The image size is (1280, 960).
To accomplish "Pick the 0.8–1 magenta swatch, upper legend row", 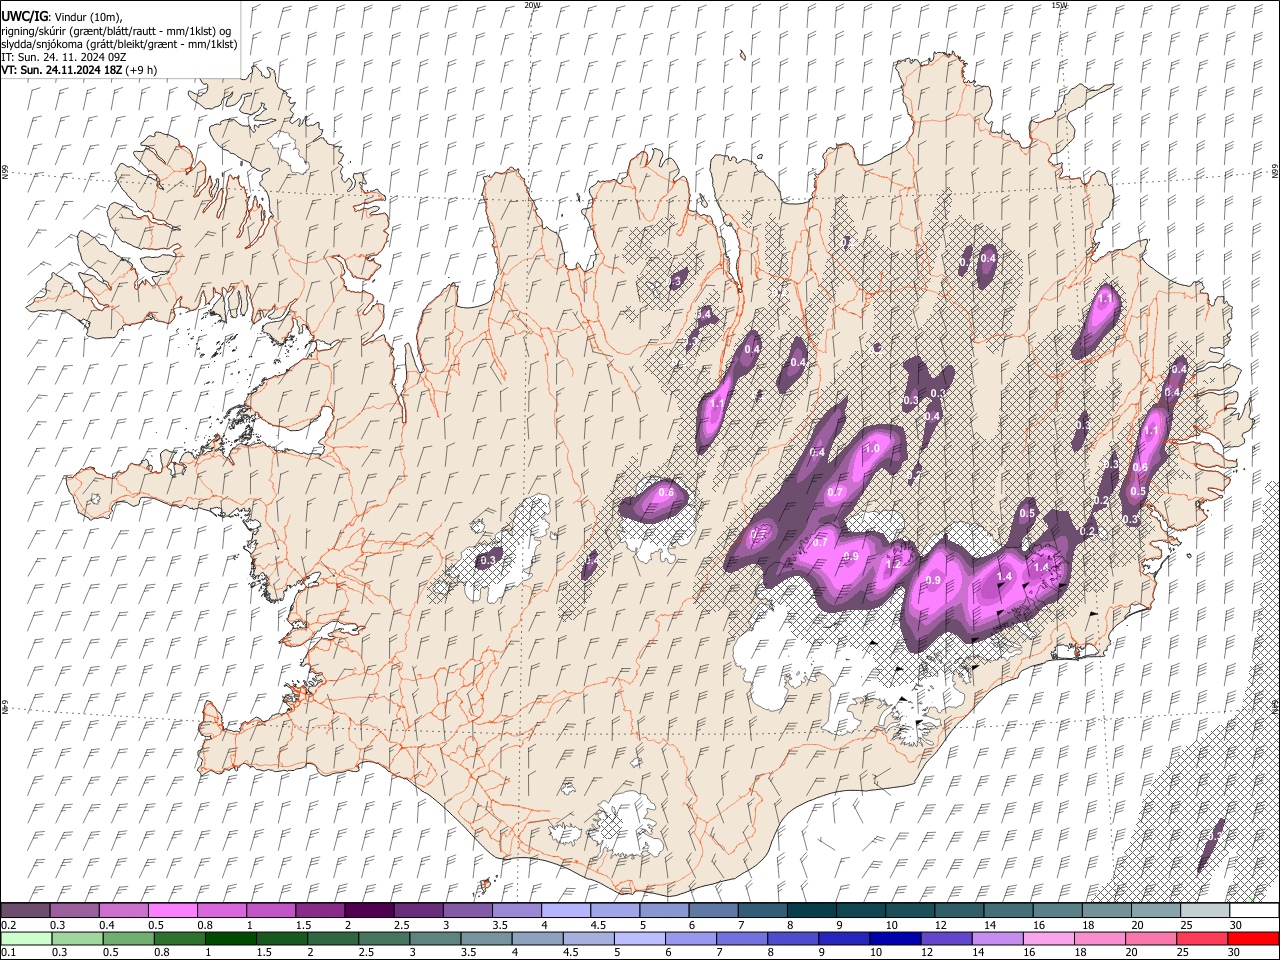I will pyautogui.click(x=221, y=910).
